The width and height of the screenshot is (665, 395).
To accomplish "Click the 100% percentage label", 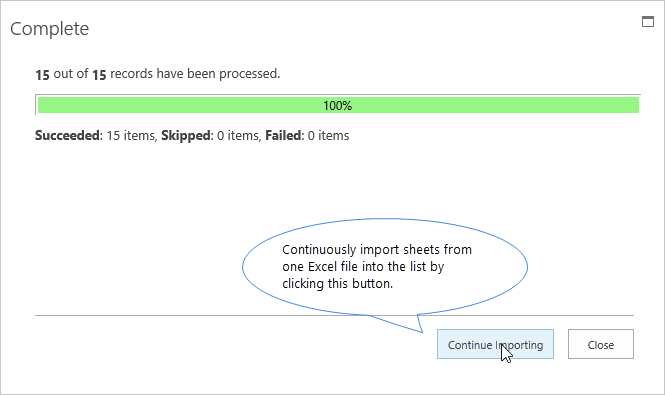I will pyautogui.click(x=338, y=106).
